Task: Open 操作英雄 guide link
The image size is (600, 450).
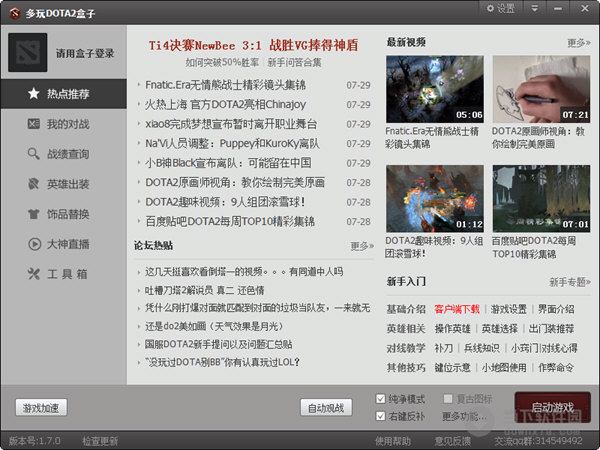Action: point(452,329)
